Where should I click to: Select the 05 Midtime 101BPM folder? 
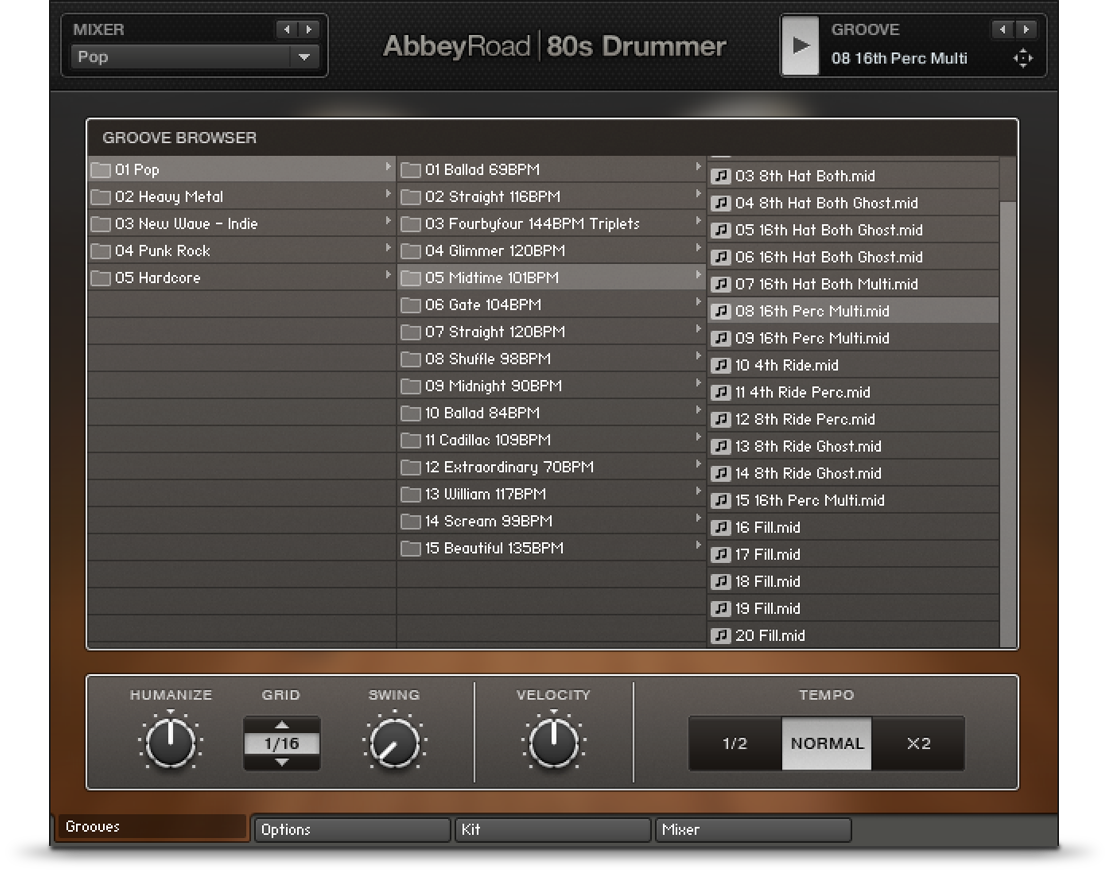551,278
